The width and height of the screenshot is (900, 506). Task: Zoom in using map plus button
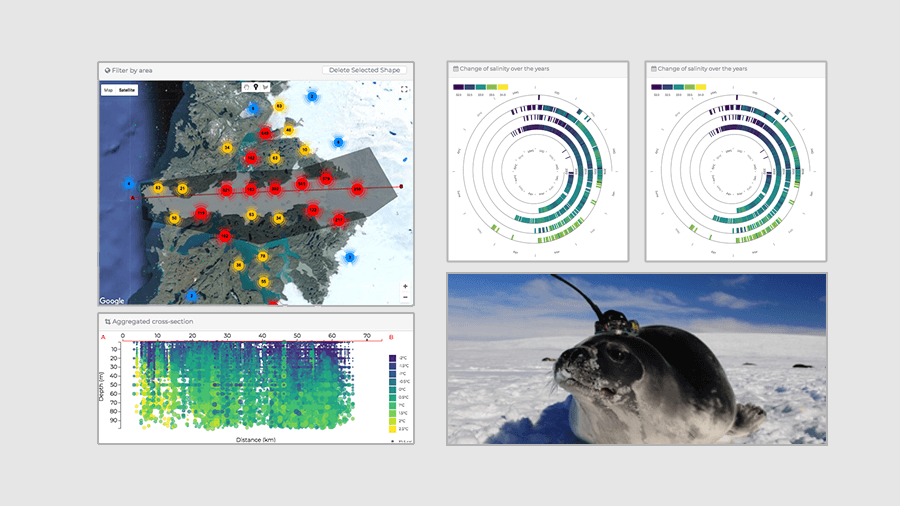[405, 286]
